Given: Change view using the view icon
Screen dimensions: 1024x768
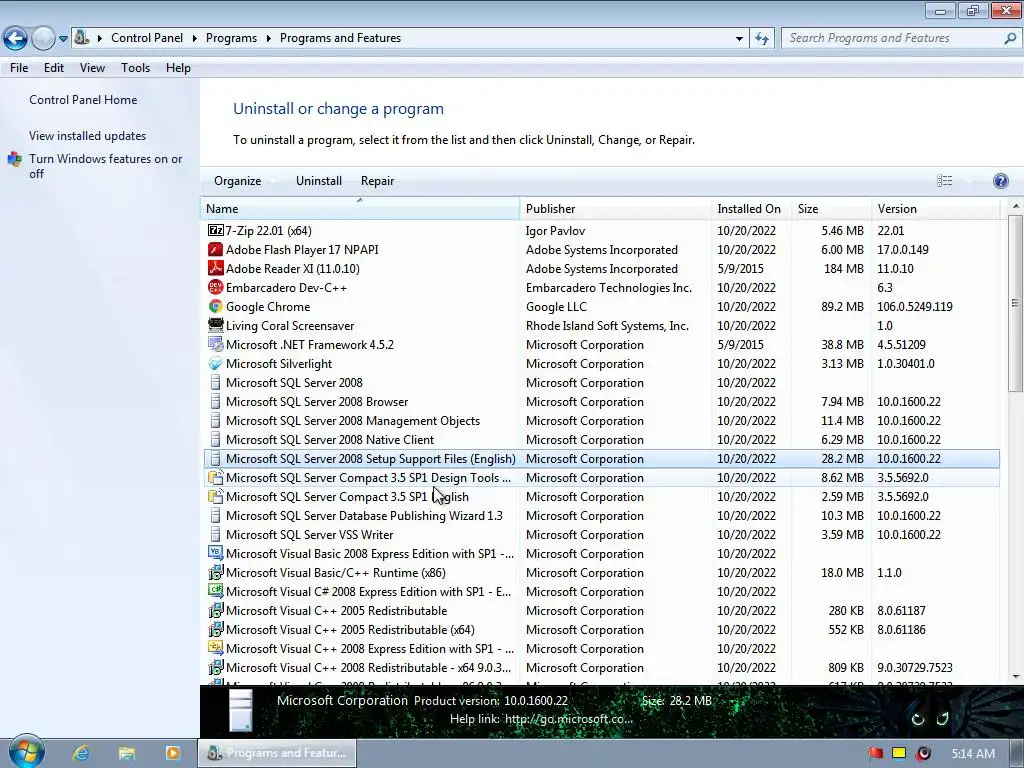Looking at the screenshot, I should [x=944, y=181].
